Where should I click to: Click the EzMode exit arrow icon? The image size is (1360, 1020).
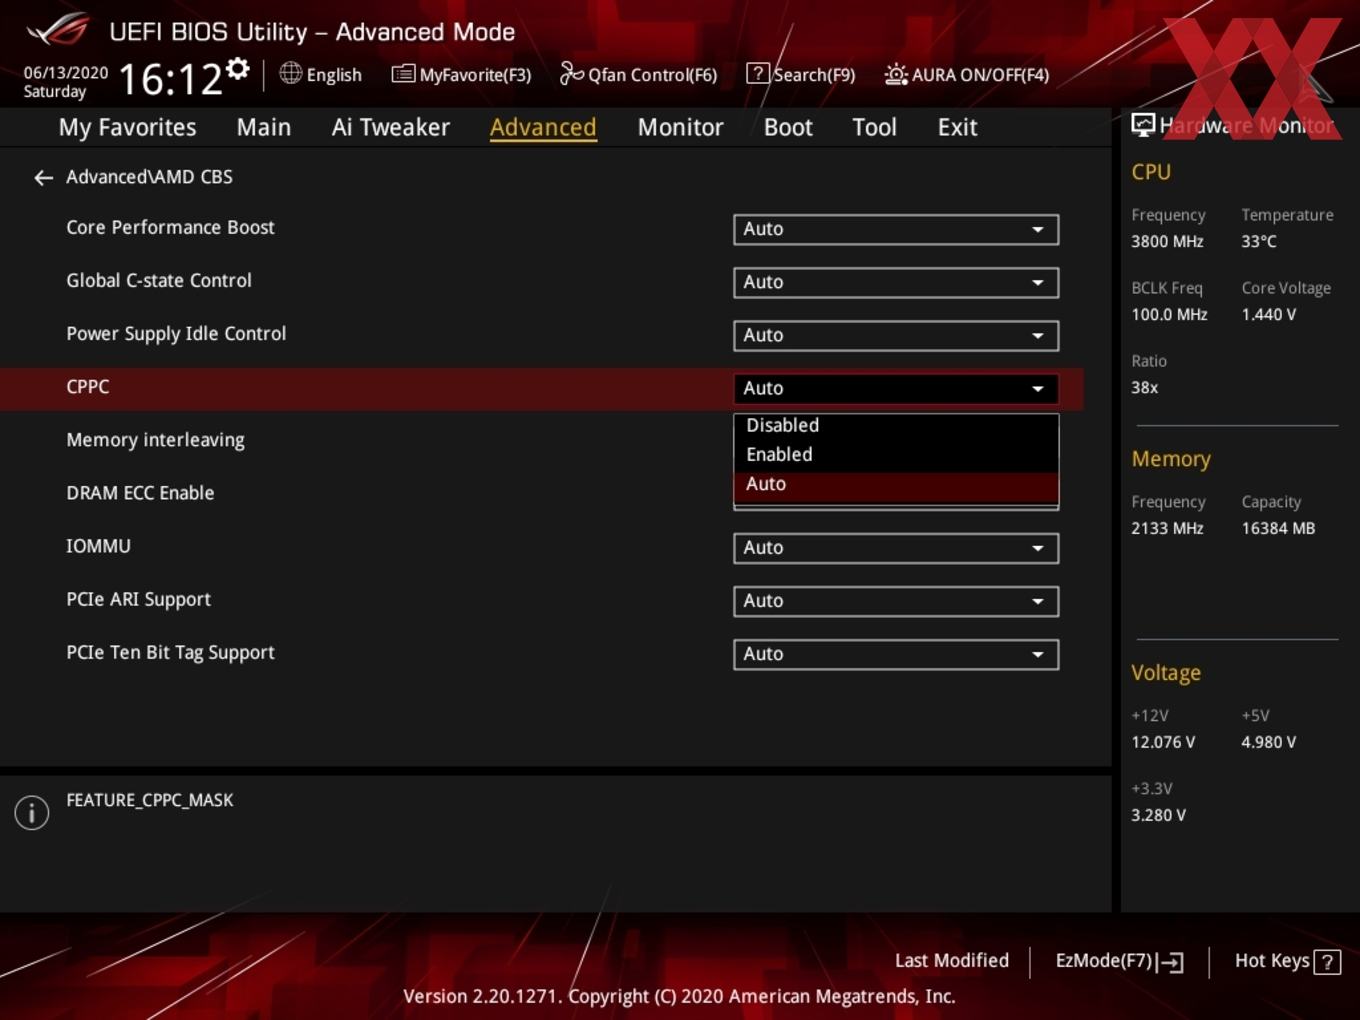[1170, 962]
